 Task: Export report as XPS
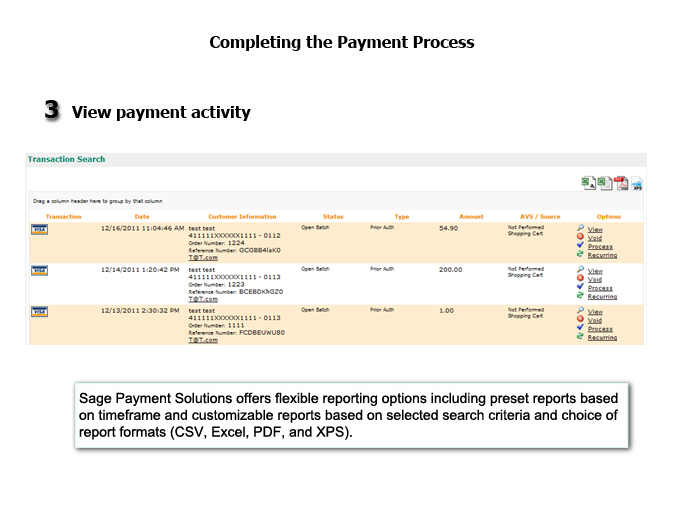pyautogui.click(x=636, y=183)
